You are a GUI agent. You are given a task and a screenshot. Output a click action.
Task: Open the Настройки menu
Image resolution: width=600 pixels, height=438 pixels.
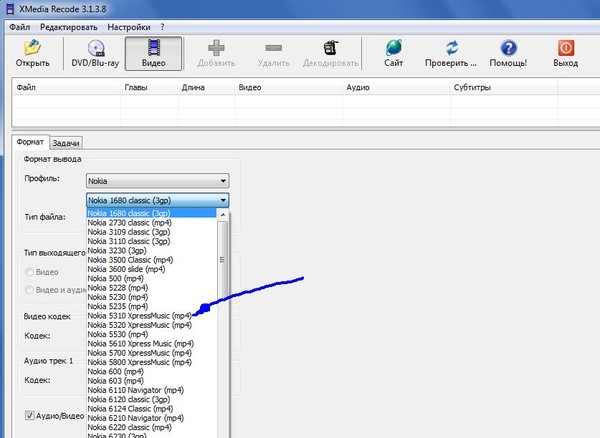[x=129, y=27]
